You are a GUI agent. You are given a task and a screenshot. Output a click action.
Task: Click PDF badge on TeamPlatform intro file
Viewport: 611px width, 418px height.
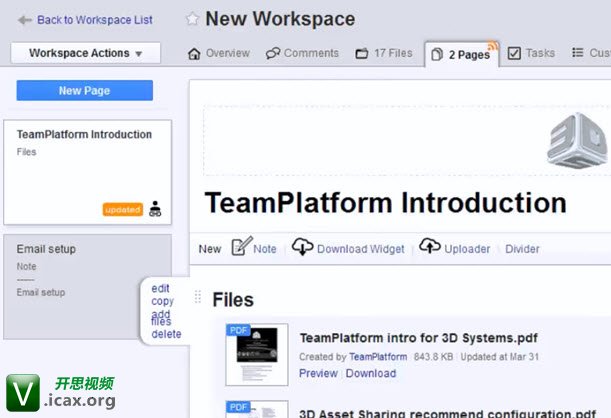(x=238, y=330)
